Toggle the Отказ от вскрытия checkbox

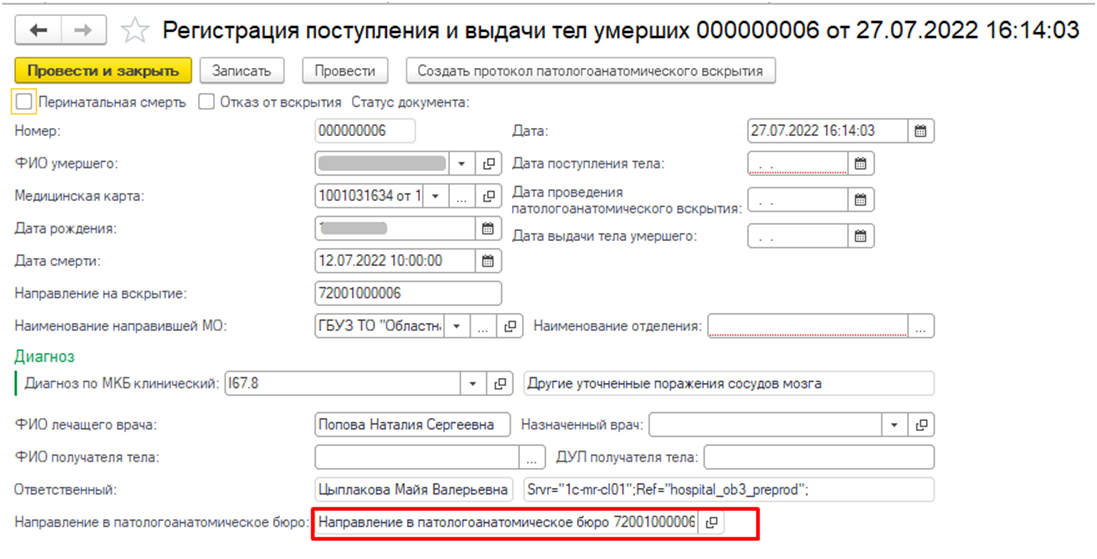point(206,102)
